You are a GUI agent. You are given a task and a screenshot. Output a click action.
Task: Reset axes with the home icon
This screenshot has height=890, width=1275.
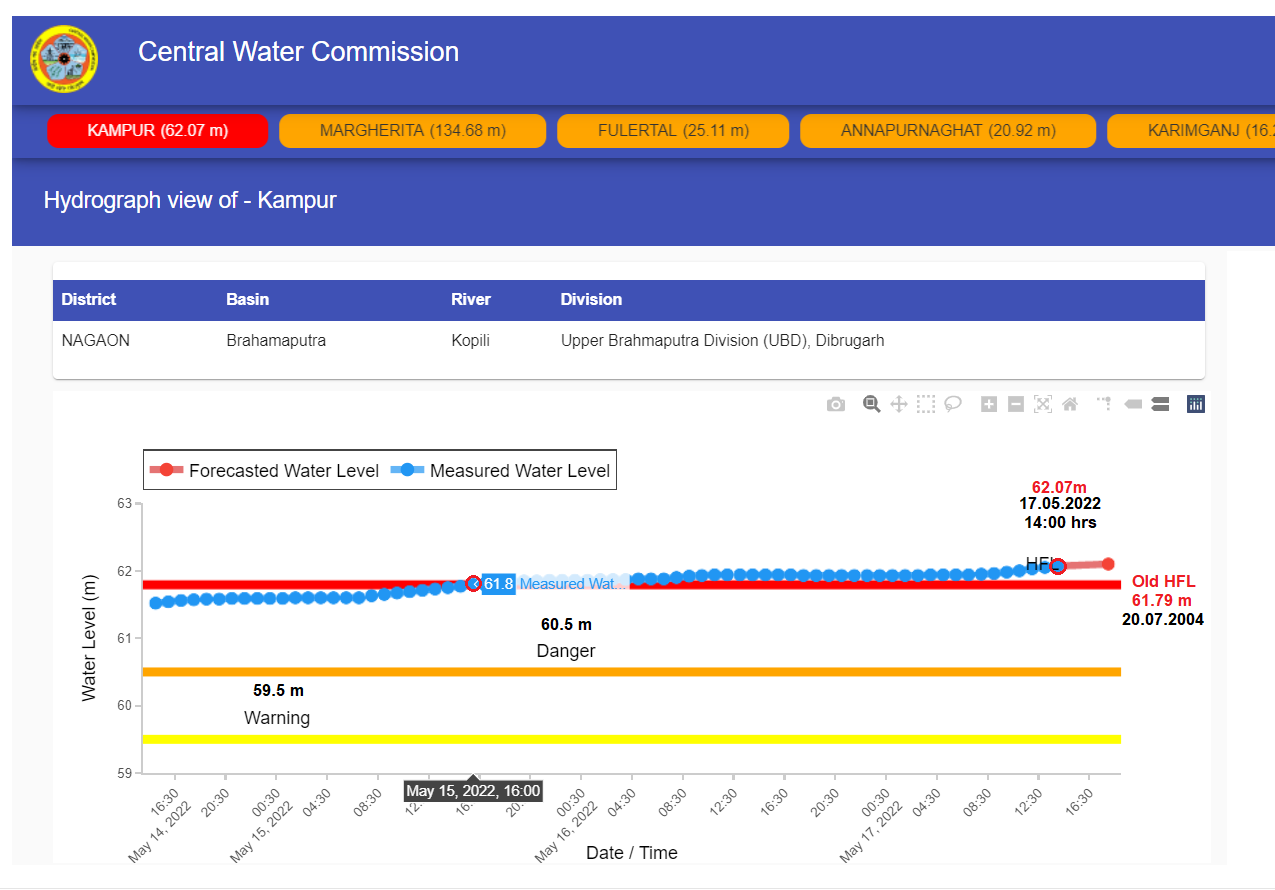1069,404
